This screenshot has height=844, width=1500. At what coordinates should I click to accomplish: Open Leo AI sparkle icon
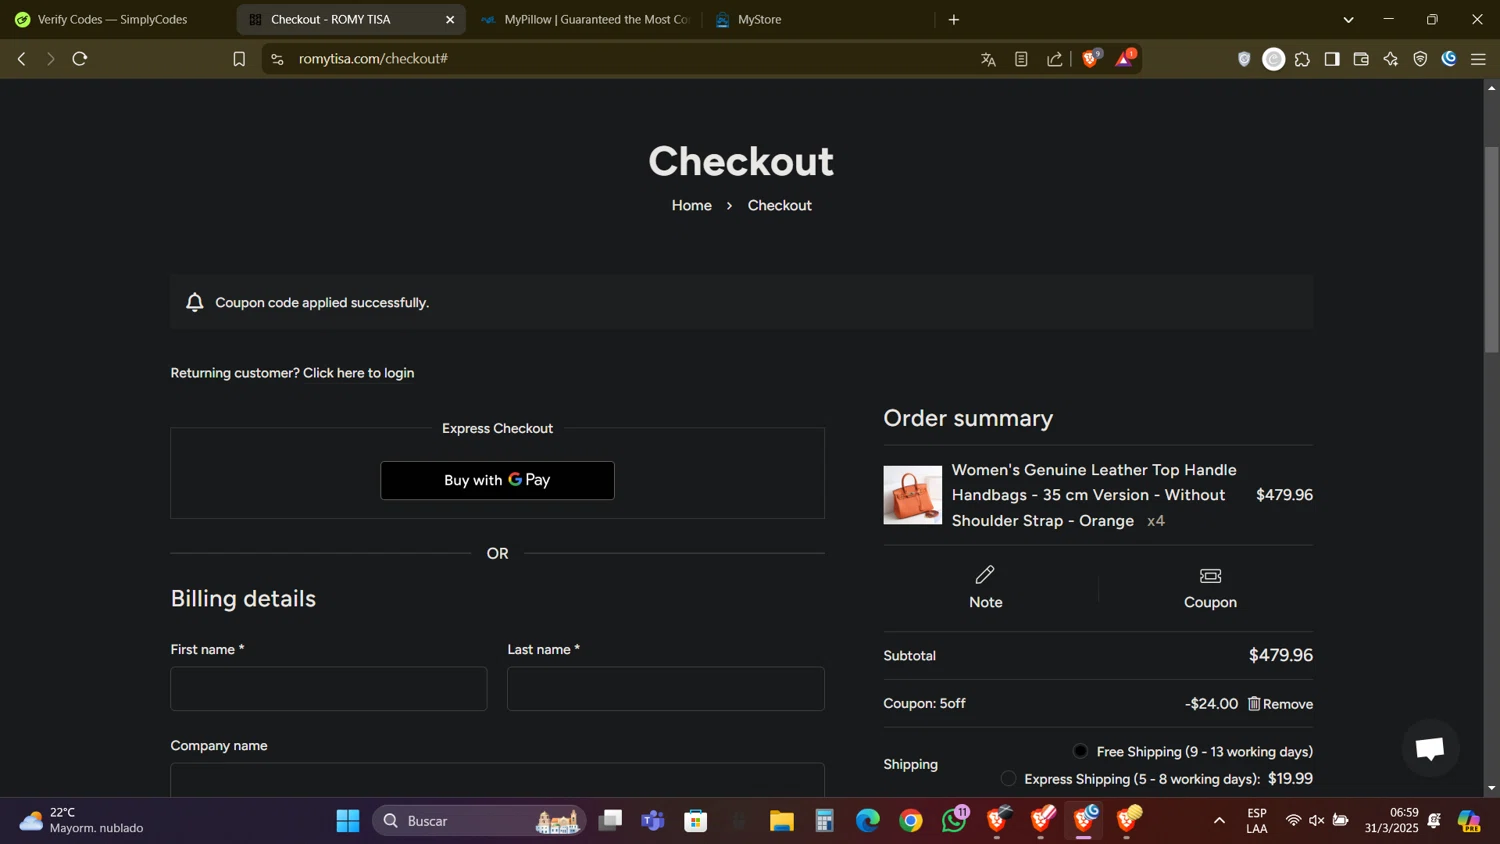coord(1391,59)
